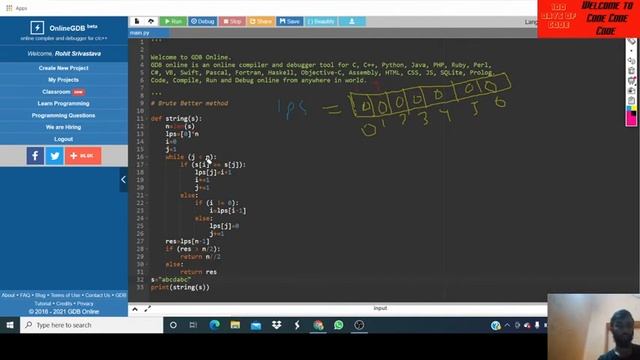The image size is (640, 360).
Task: Click the help question mark tray icon
Action: (496, 325)
